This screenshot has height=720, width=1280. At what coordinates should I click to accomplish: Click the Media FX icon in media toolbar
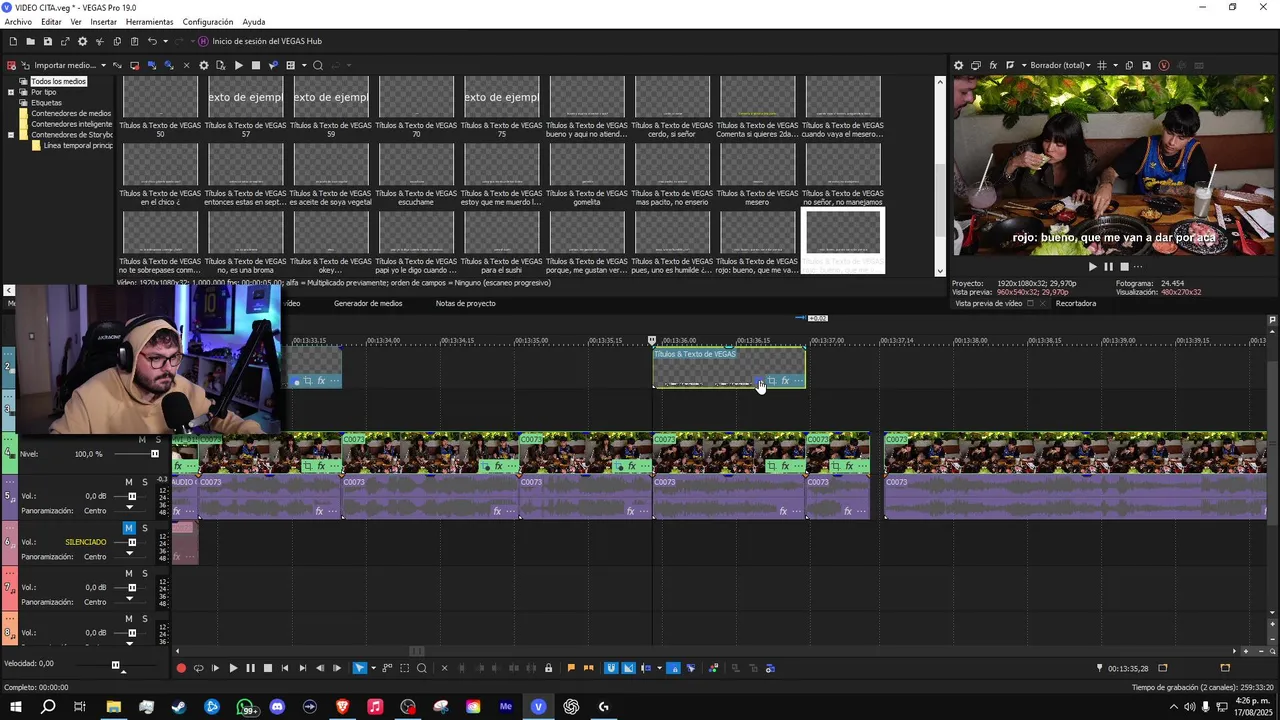(x=221, y=65)
